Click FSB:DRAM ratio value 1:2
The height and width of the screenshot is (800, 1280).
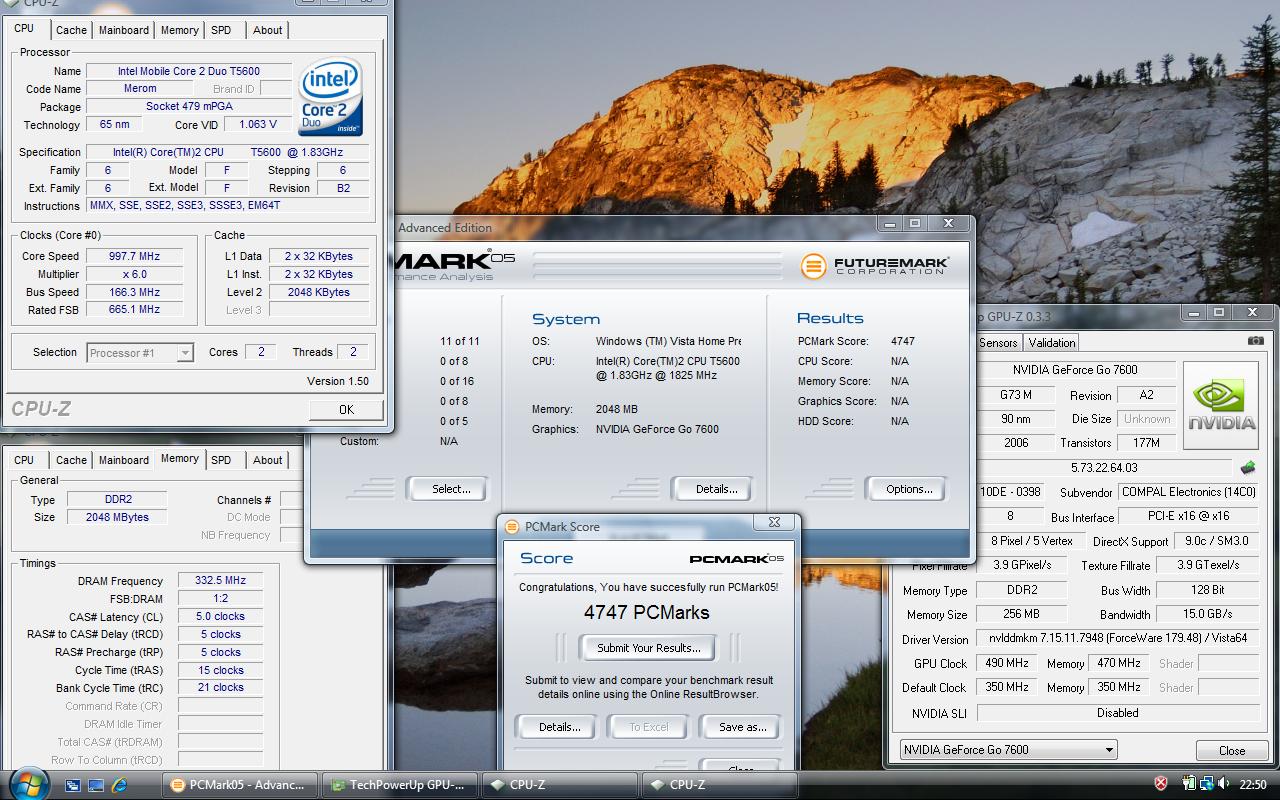click(221, 598)
